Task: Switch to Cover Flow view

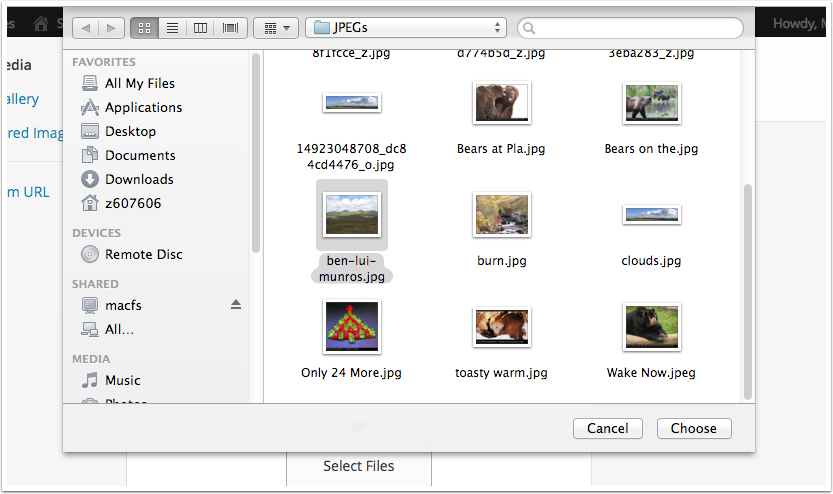Action: 231,28
